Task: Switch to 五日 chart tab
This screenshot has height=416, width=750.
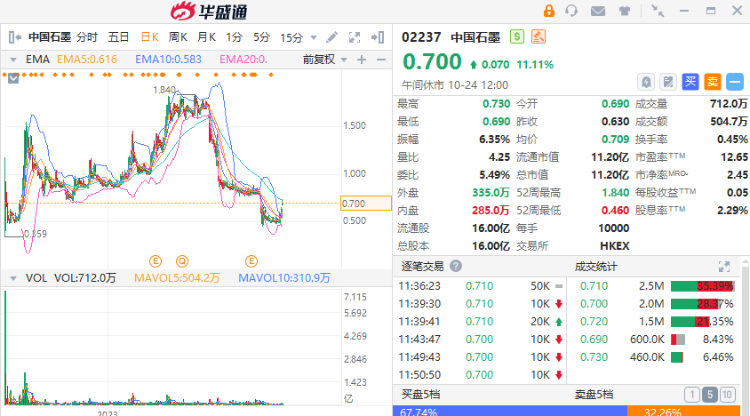Action: coord(119,37)
